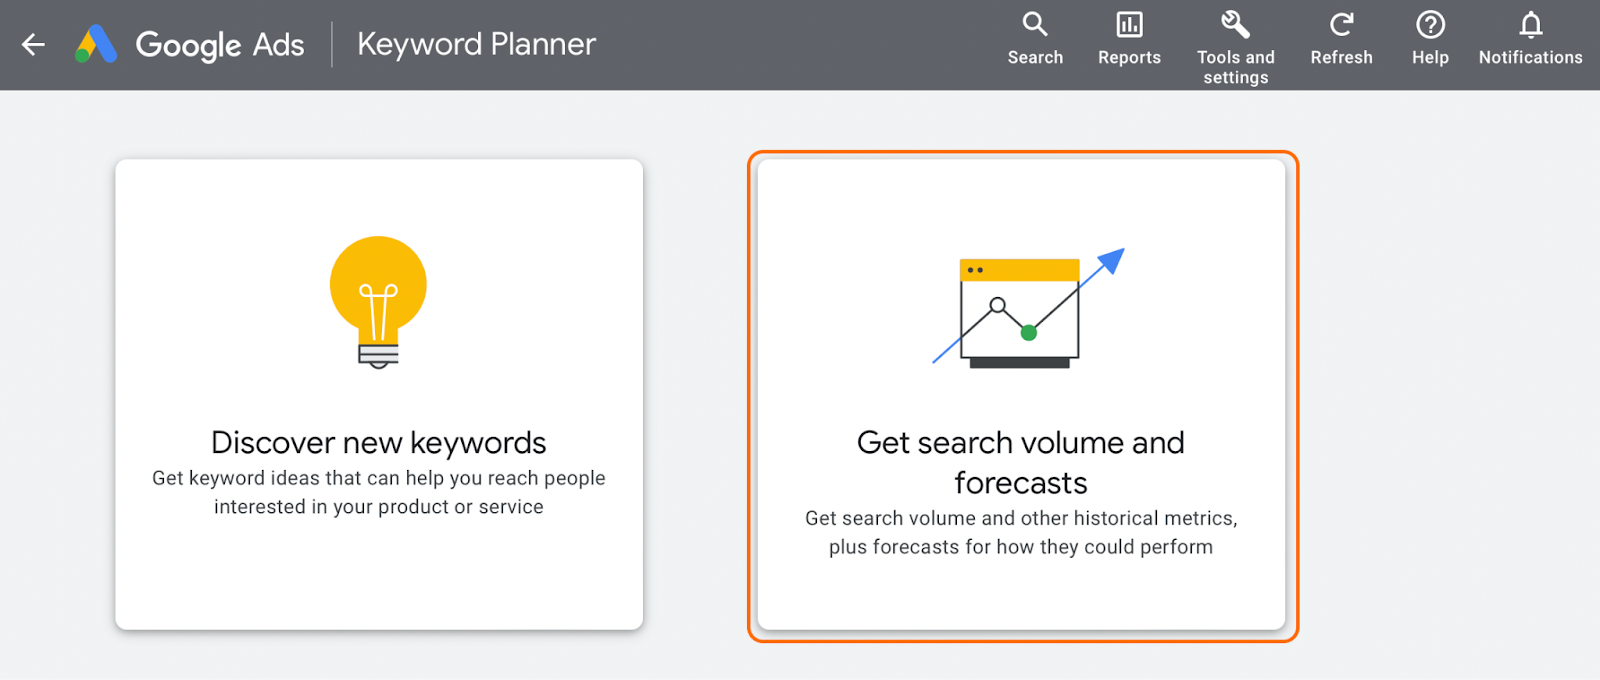Click the Keyword Planner title

click(477, 44)
